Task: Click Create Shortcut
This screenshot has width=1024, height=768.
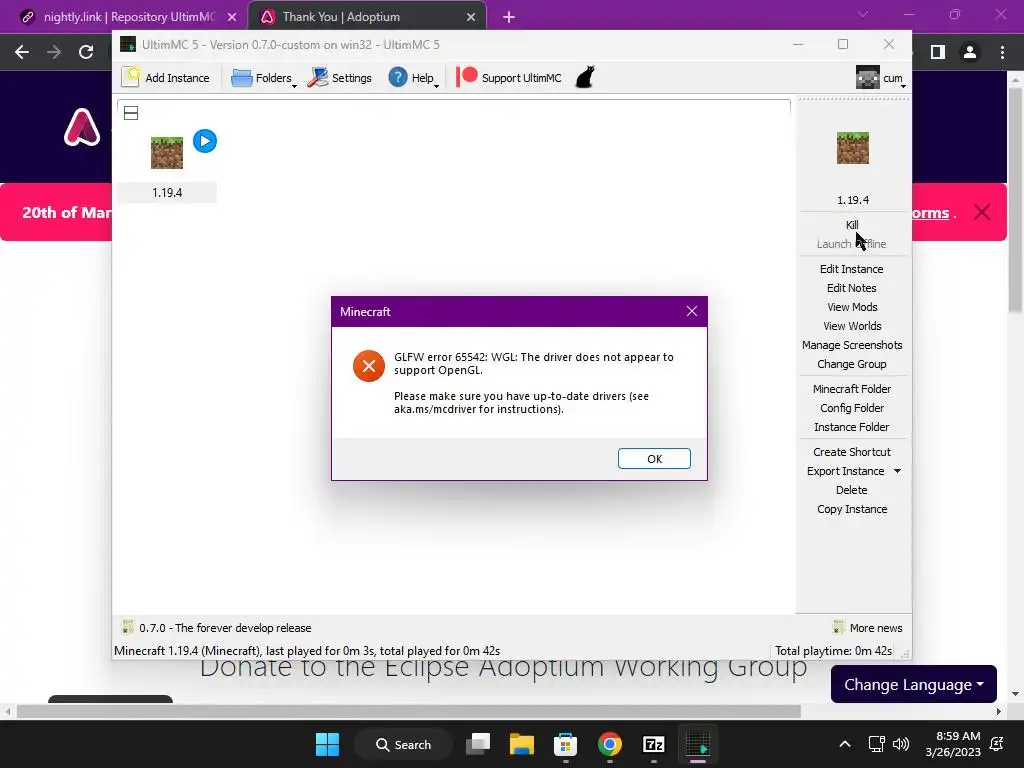Action: pyautogui.click(x=852, y=452)
